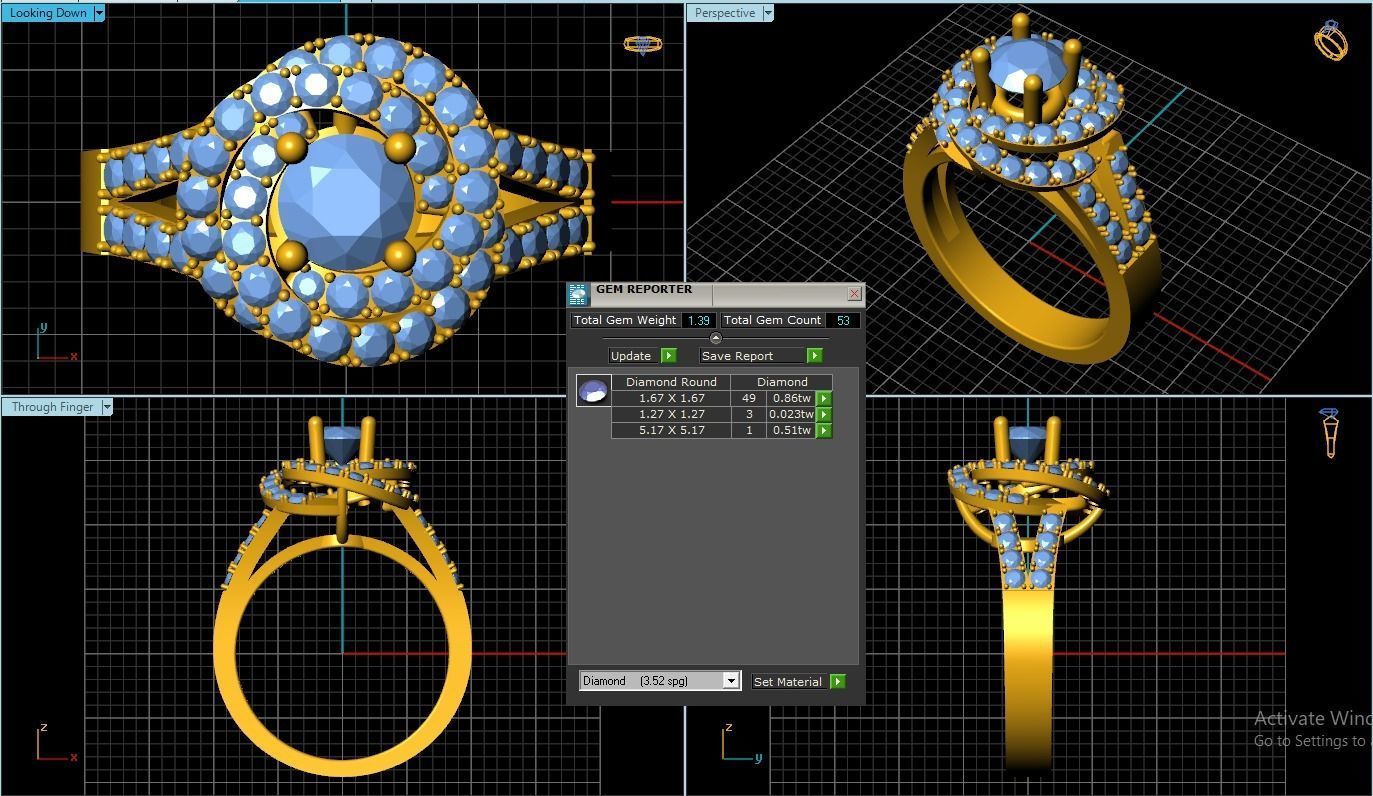Click the 0.51tw weight cell
Image resolution: width=1373 pixels, height=796 pixels.
point(792,430)
